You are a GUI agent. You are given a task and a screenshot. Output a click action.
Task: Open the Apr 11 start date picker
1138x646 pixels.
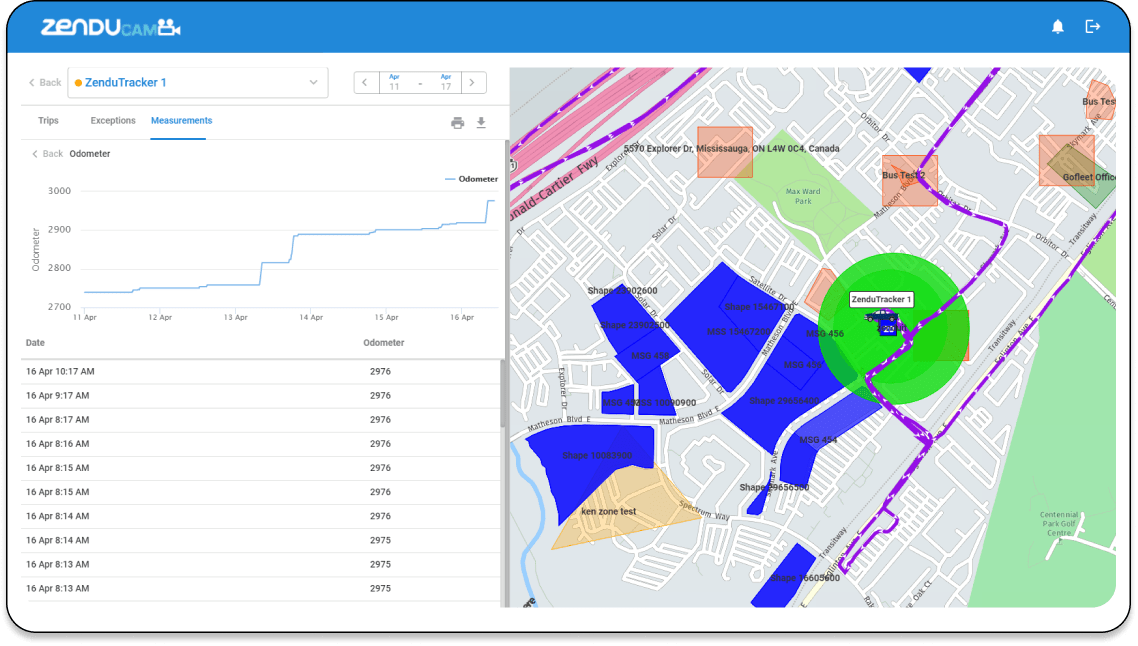[394, 82]
